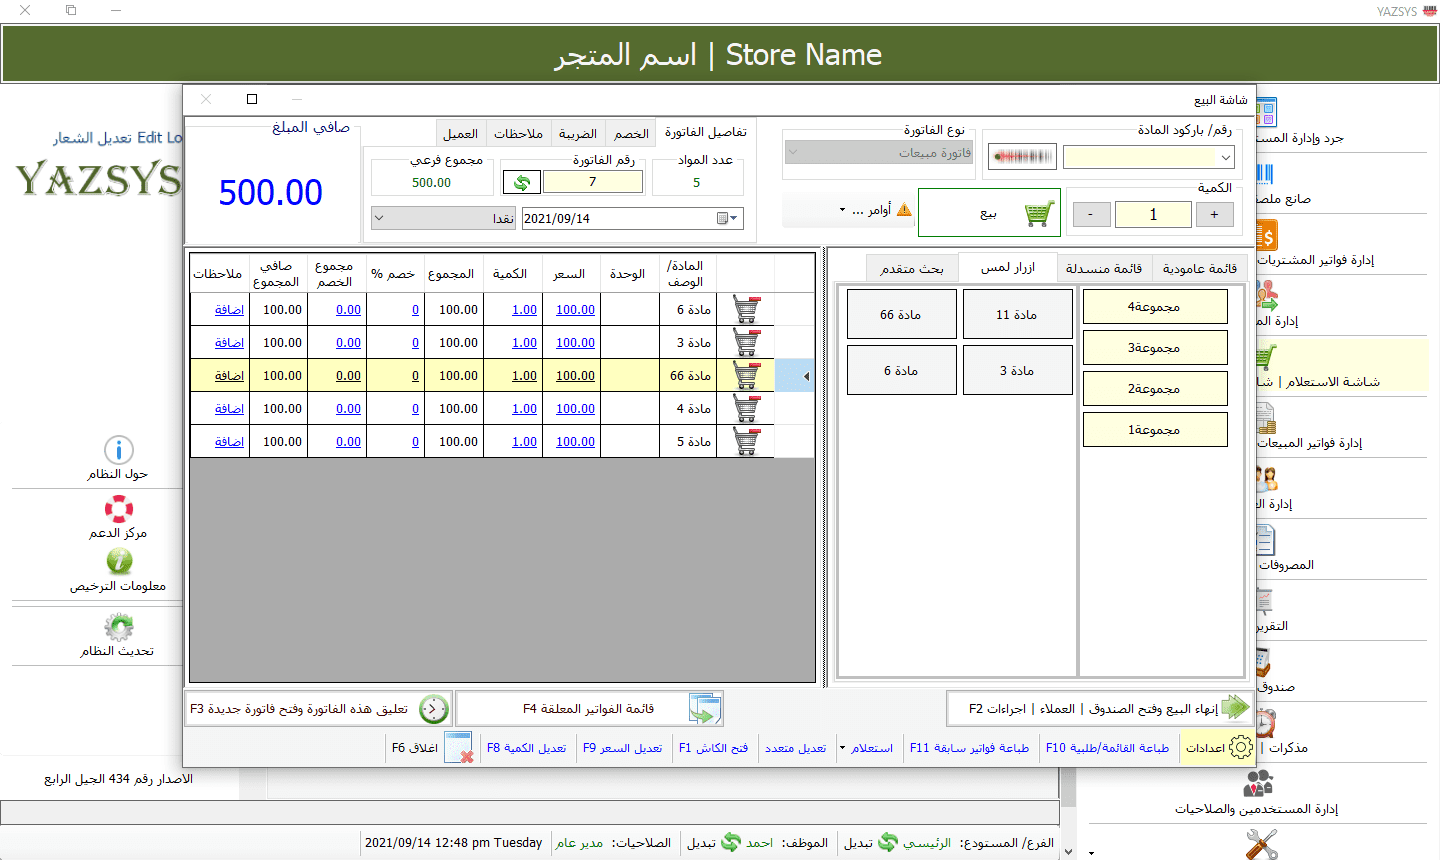Click the Edit Logo link in main window
This screenshot has height=860, width=1440.
(118, 137)
